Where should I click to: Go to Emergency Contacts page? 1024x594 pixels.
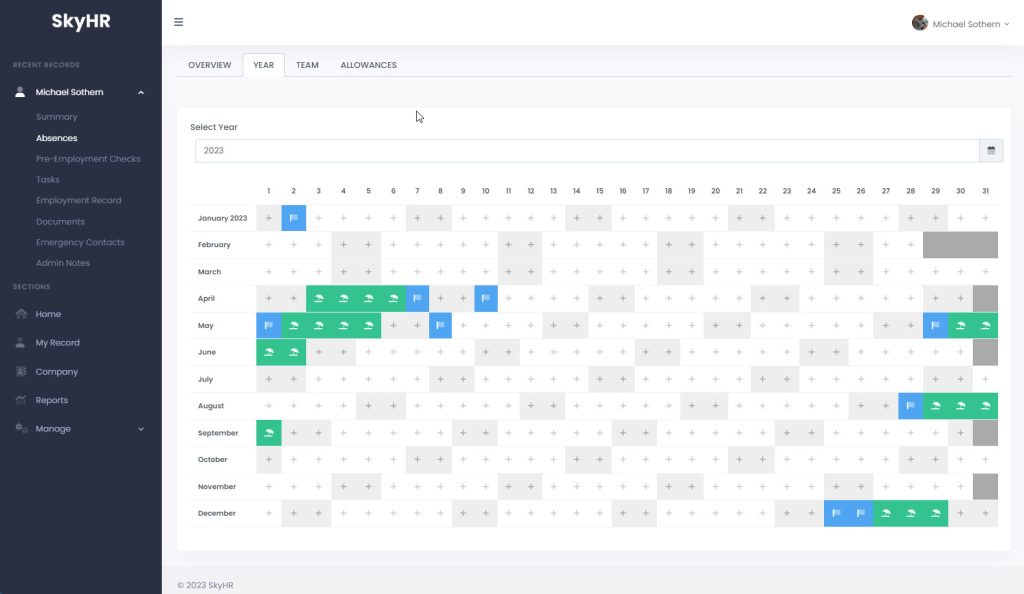click(80, 243)
